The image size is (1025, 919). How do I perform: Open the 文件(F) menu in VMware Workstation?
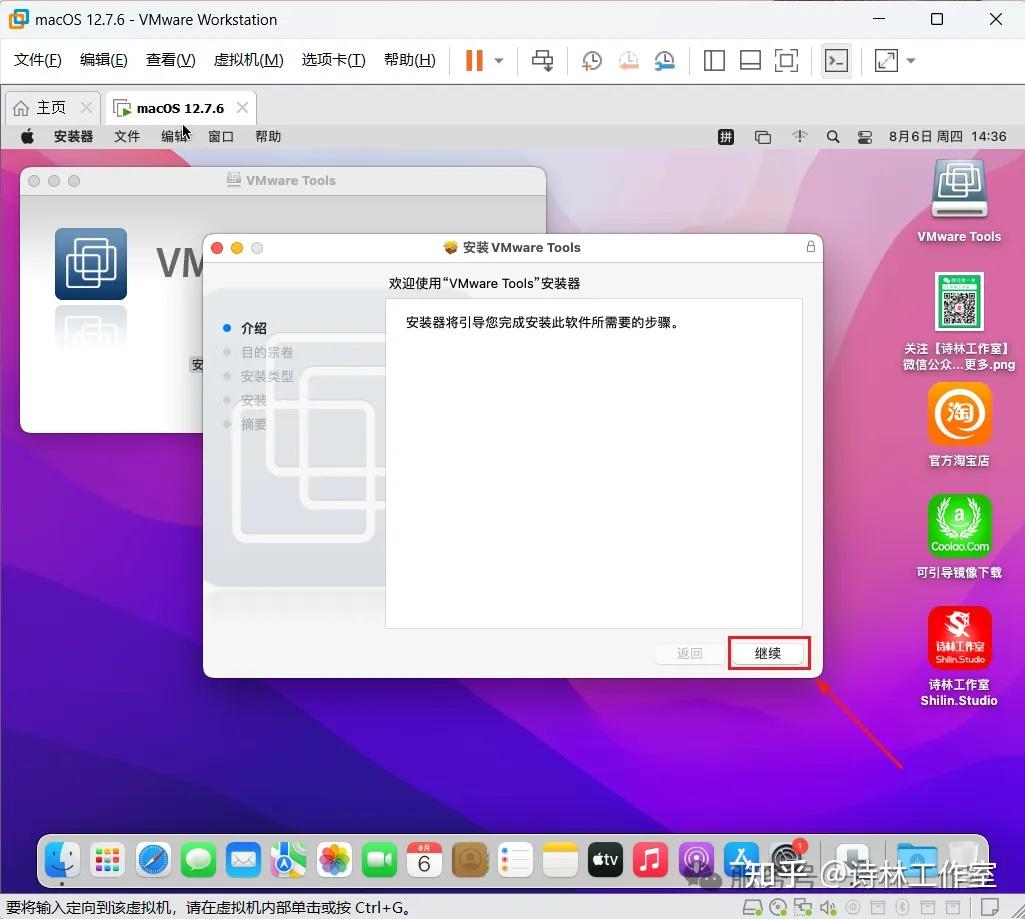pyautogui.click(x=38, y=60)
